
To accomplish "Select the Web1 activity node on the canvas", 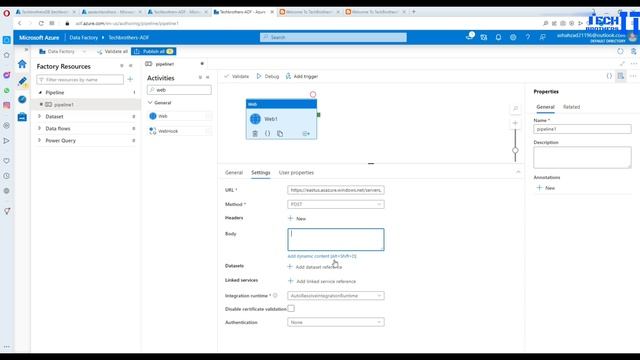I will pos(281,119).
